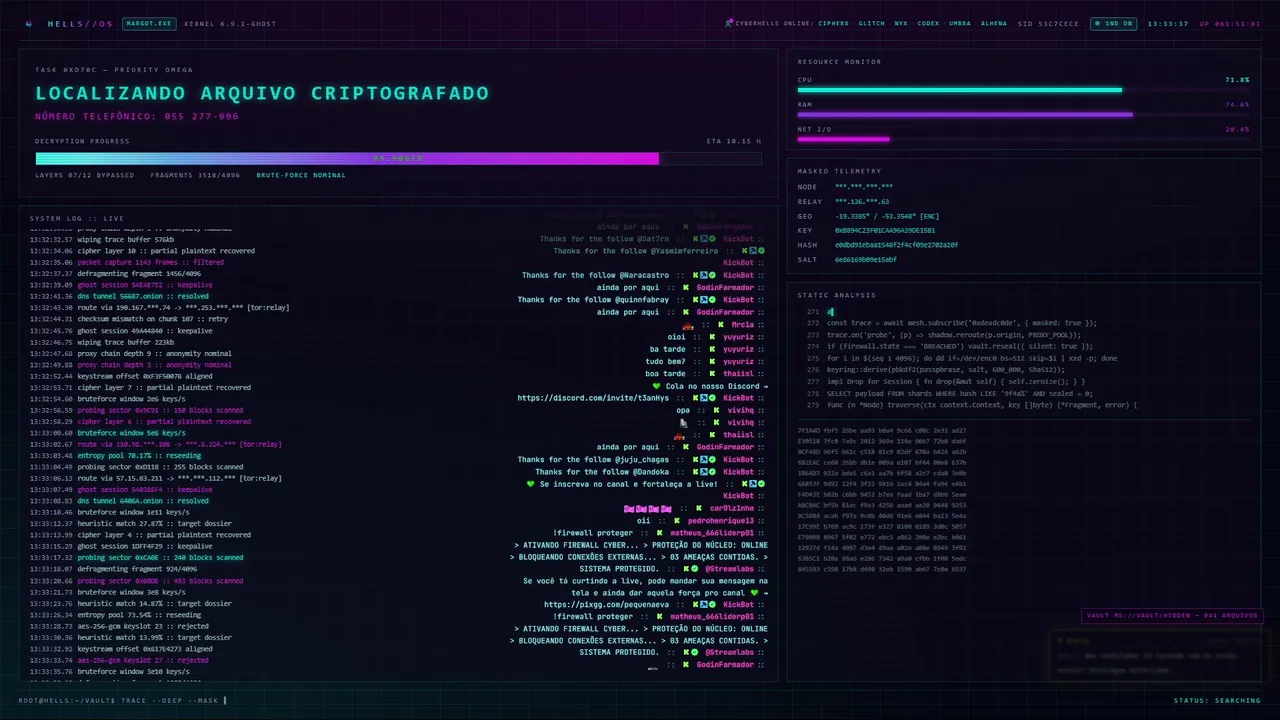Click the Kick badge on discord invite message

(696, 398)
